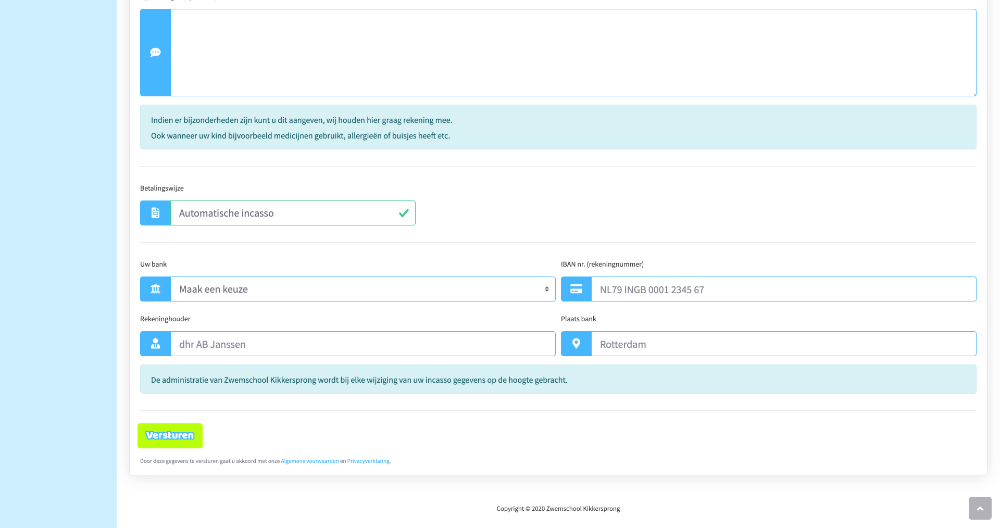Viewport: 1000px width, 528px height.
Task: Click the green checkmark in Betalingswijze field
Action: point(404,213)
